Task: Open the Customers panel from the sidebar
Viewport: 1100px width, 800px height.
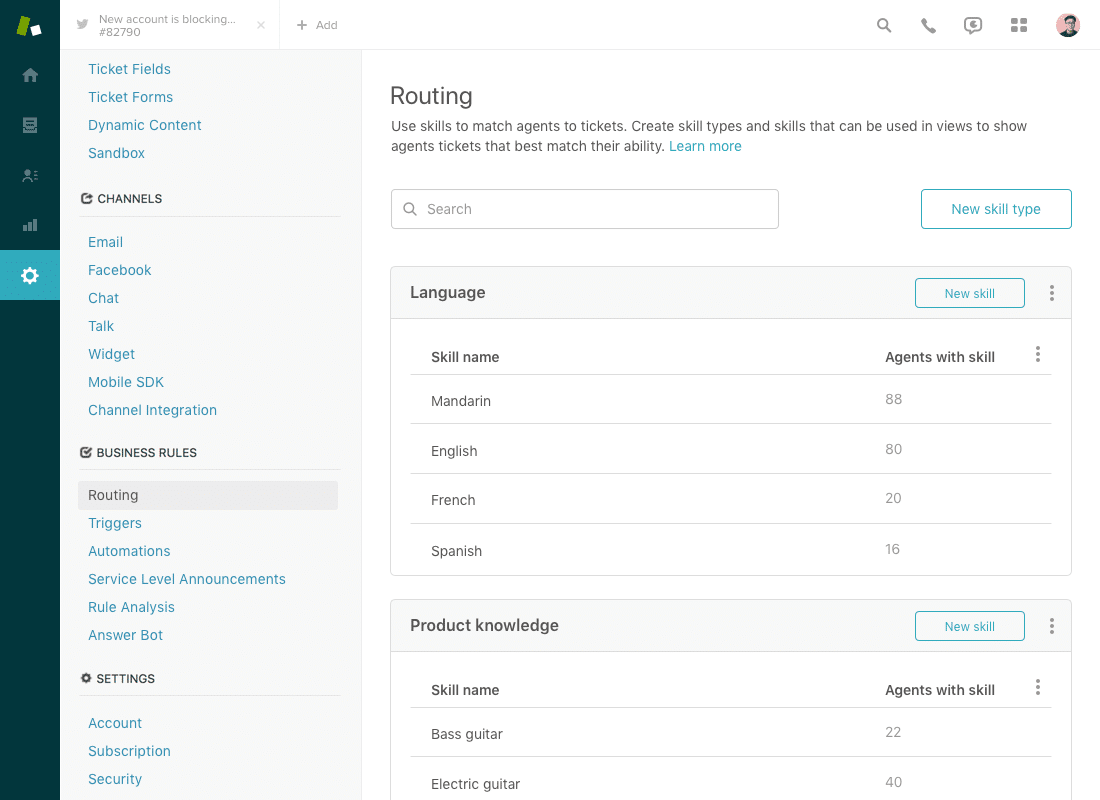Action: 30,175
